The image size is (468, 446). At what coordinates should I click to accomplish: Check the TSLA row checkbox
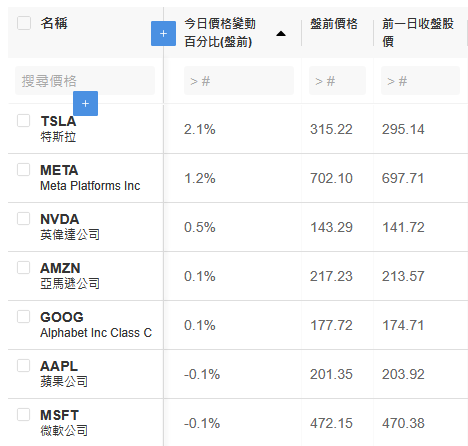tap(23, 120)
